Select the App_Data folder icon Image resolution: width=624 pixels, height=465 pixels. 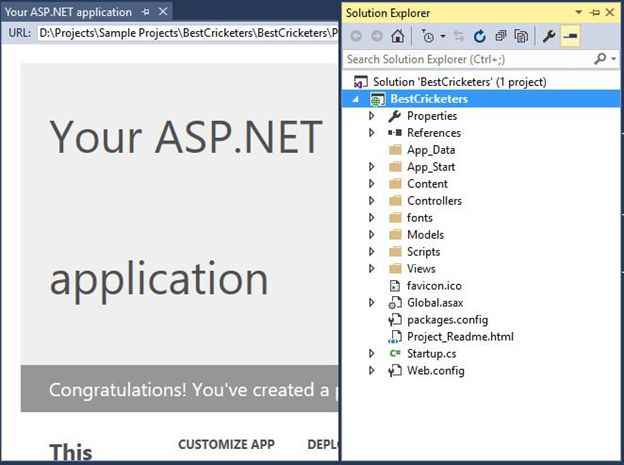(395, 150)
